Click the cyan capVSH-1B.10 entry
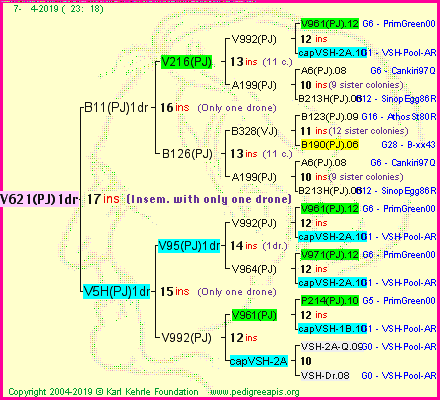Screen dimensions: 440x400 coord(332,329)
